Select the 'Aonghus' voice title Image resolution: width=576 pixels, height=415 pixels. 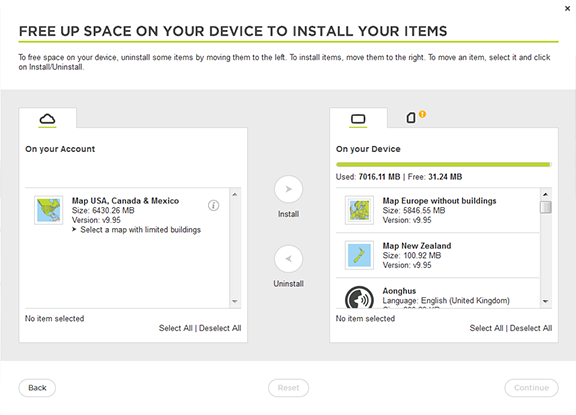(x=399, y=291)
